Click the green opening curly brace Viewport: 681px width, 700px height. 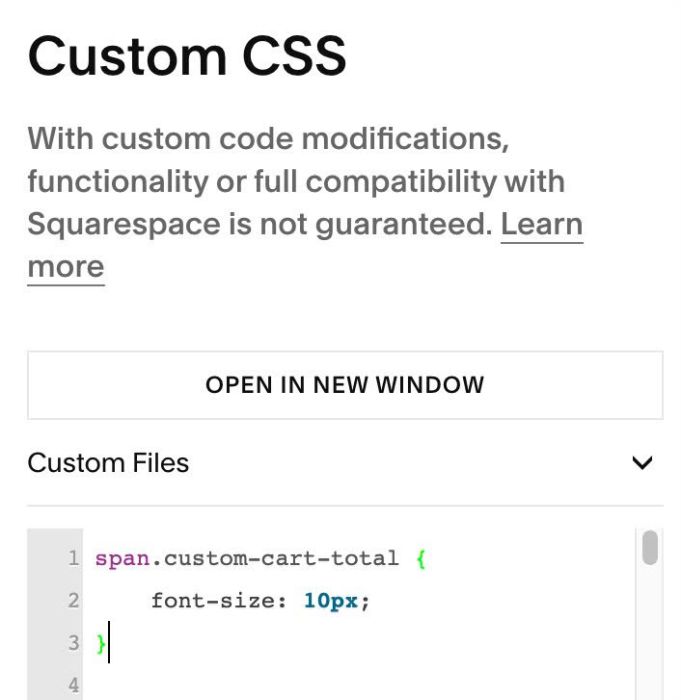(421, 558)
